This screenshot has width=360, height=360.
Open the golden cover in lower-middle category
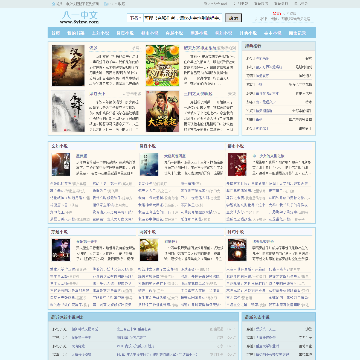pyautogui.click(x=149, y=250)
